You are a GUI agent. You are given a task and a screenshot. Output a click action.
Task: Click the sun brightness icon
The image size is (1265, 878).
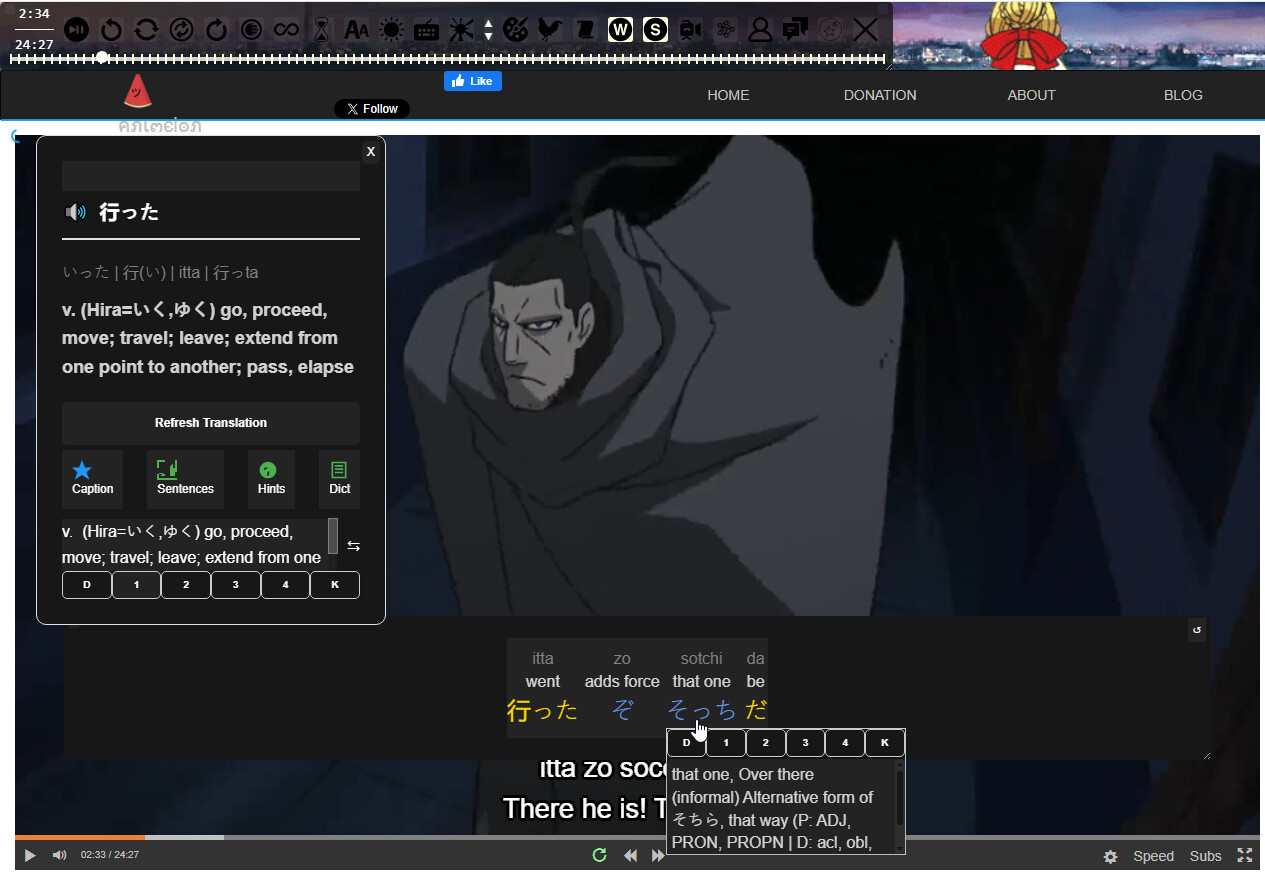(x=391, y=30)
